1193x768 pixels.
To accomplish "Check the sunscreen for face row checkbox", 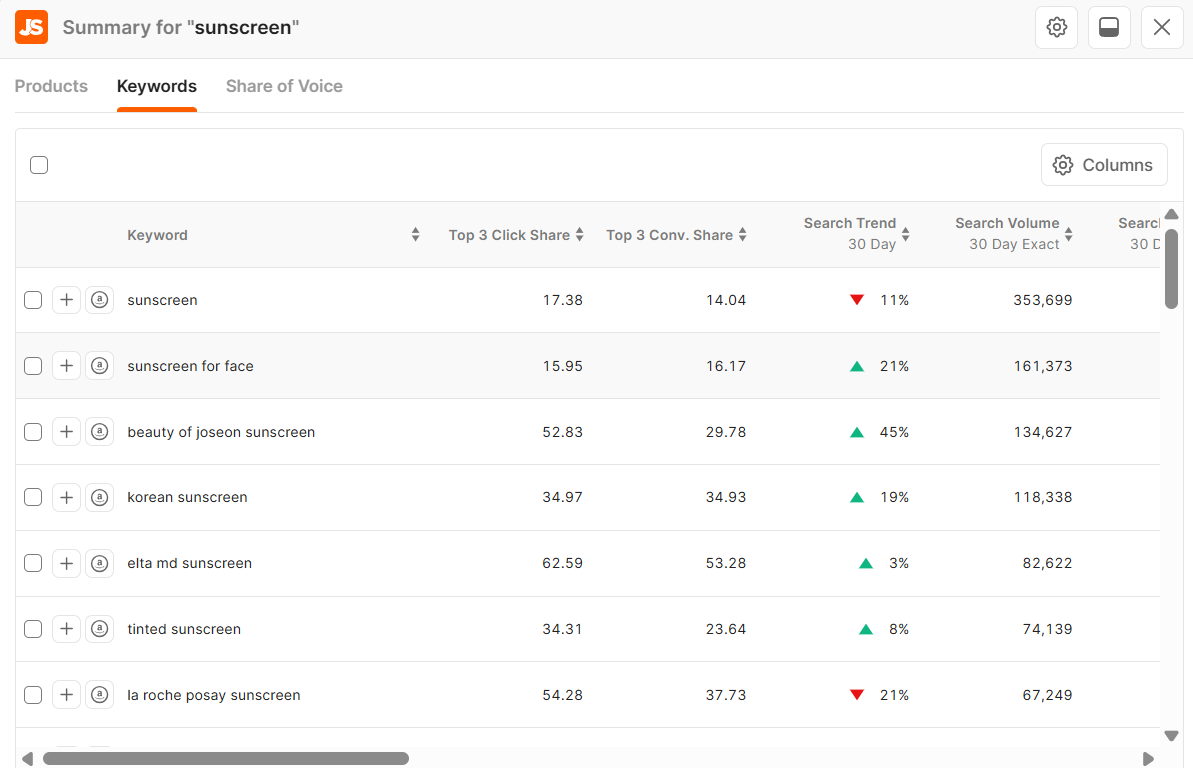I will click(33, 366).
